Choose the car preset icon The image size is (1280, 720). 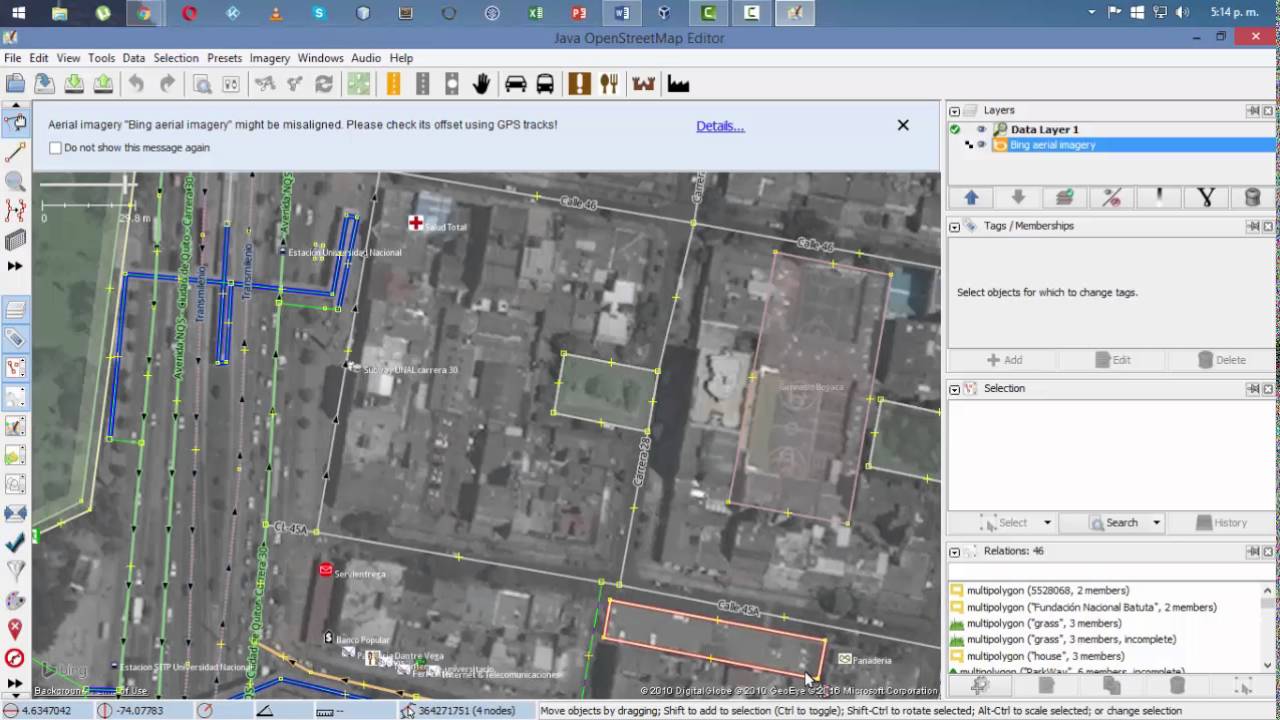(516, 84)
